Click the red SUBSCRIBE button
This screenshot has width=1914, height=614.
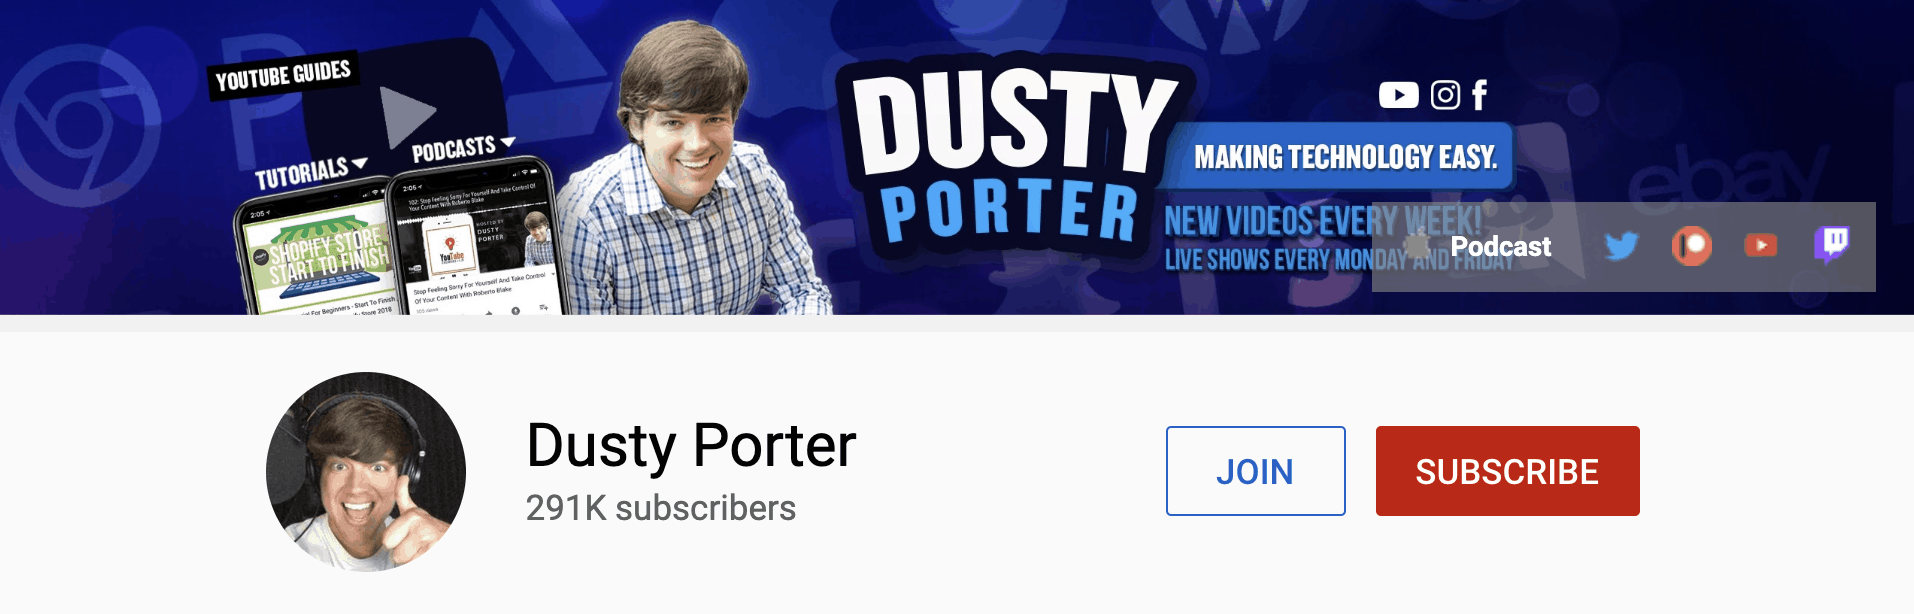pos(1507,471)
